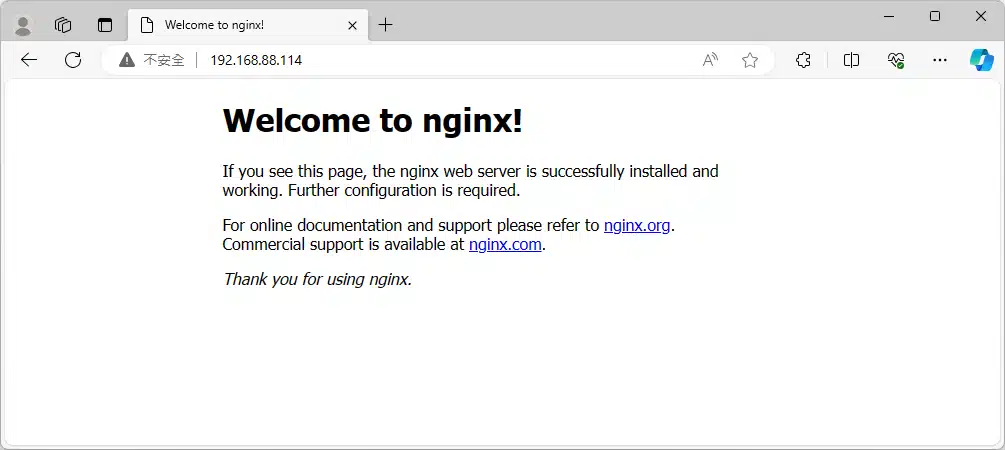1005x450 pixels.
Task: Refresh the page with reload icon
Action: pos(73,60)
